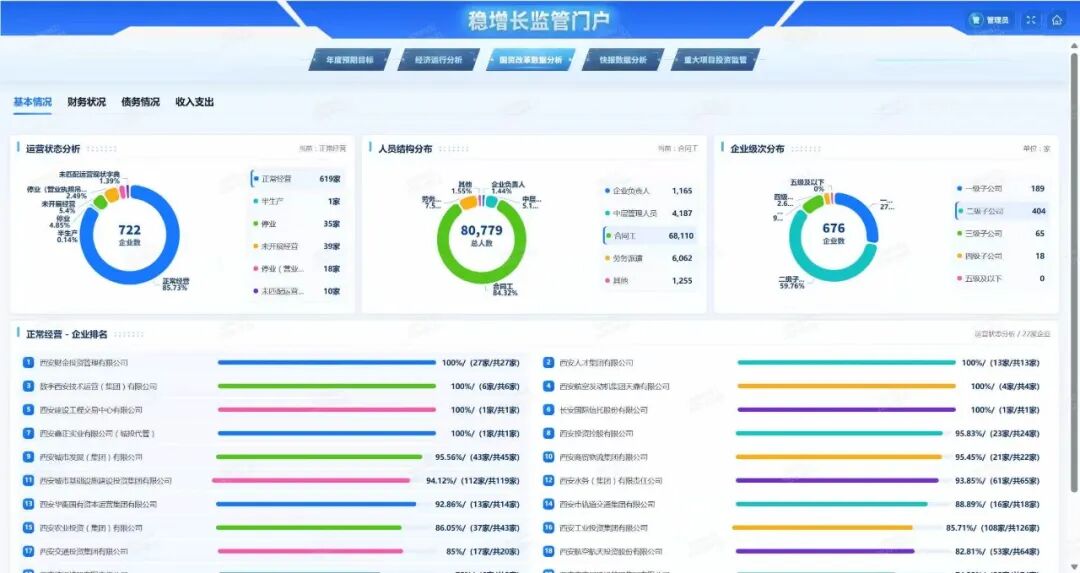This screenshot has width=1080, height=573.
Task: Select the legend entry showing 10家
Action: click(297, 291)
